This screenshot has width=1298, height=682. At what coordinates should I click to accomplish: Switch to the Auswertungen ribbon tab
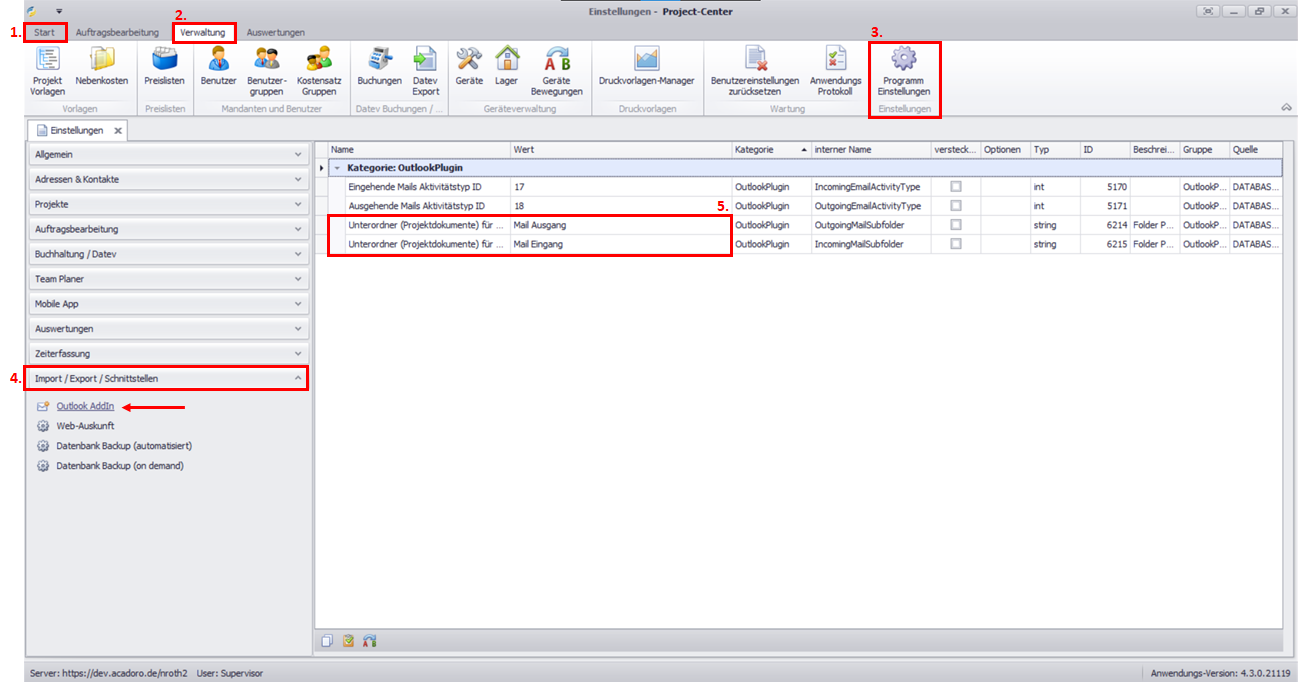pos(276,33)
